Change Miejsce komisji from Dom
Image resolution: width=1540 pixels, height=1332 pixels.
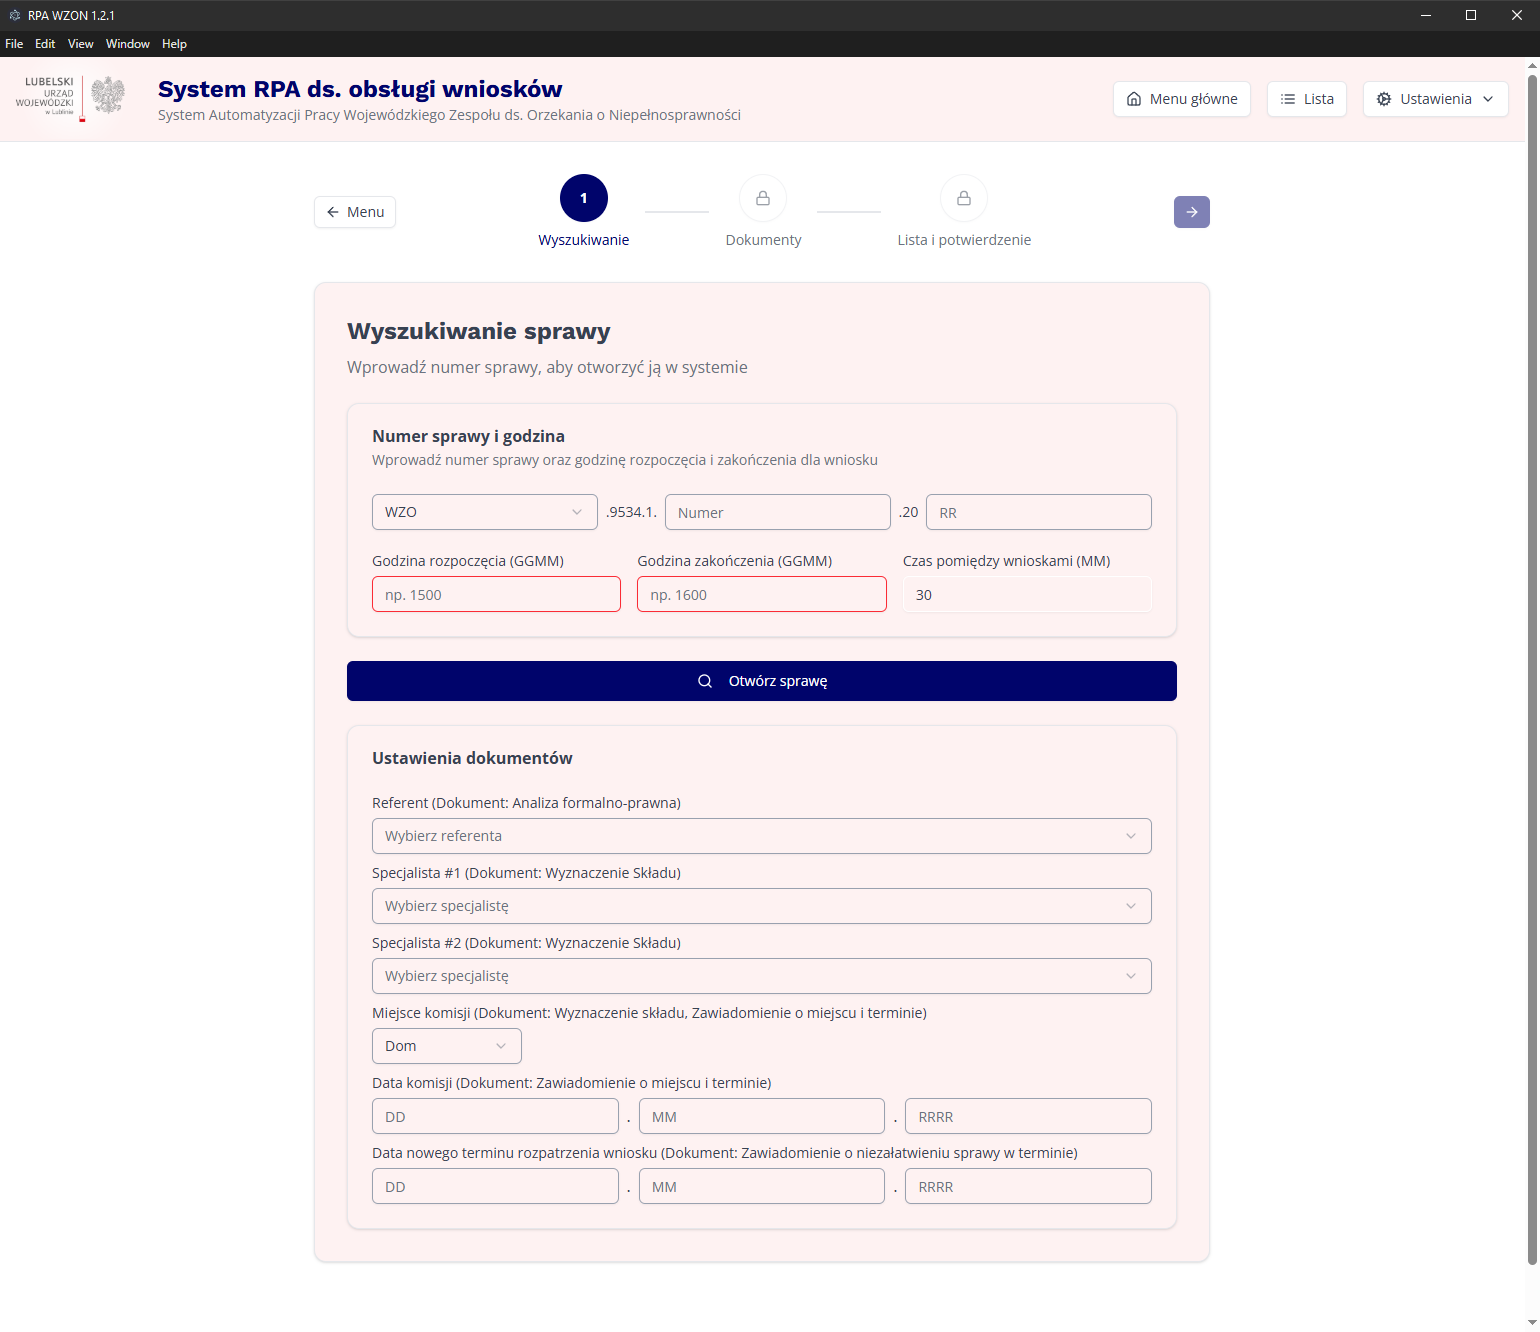(x=446, y=1045)
